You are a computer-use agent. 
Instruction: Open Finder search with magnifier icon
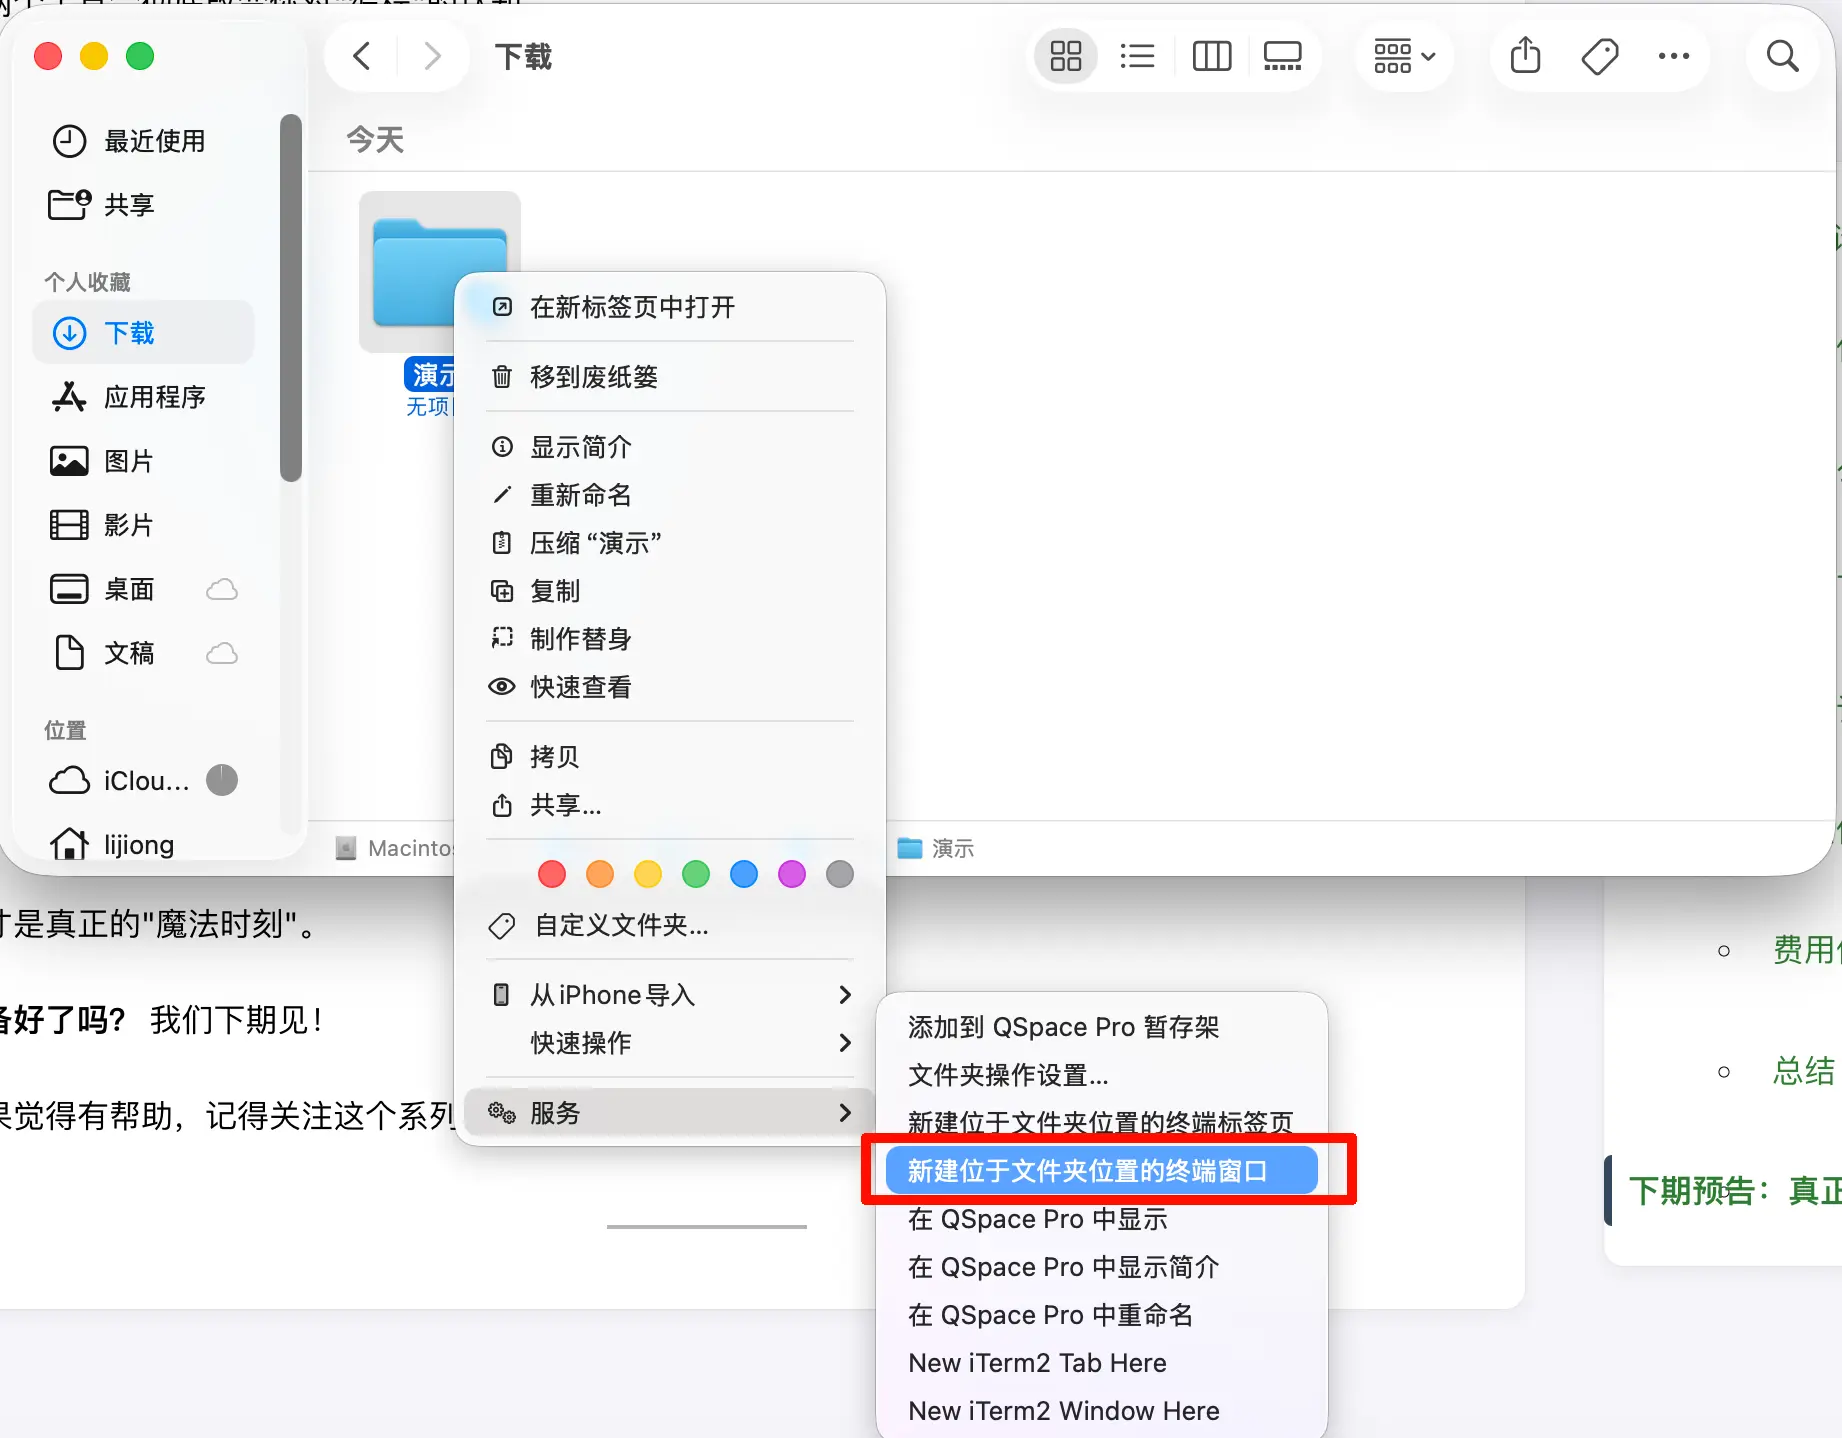[1782, 56]
